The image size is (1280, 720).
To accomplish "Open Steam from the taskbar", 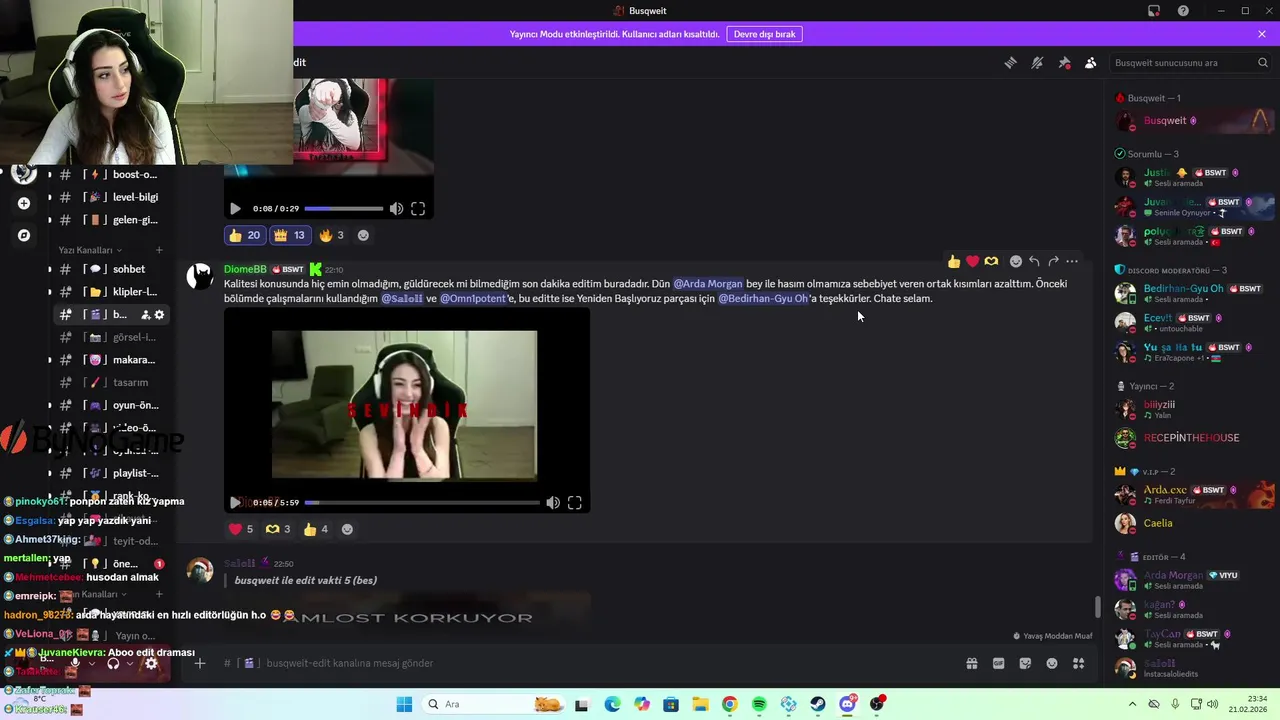I will 818,704.
